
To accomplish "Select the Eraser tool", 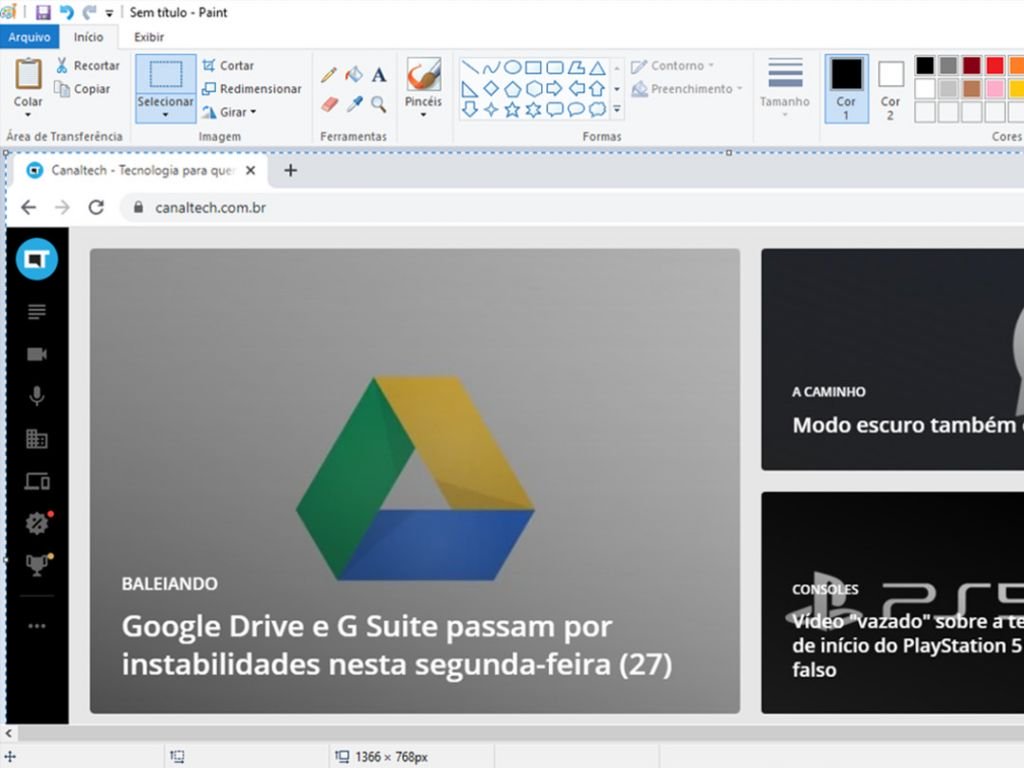I will tap(329, 104).
